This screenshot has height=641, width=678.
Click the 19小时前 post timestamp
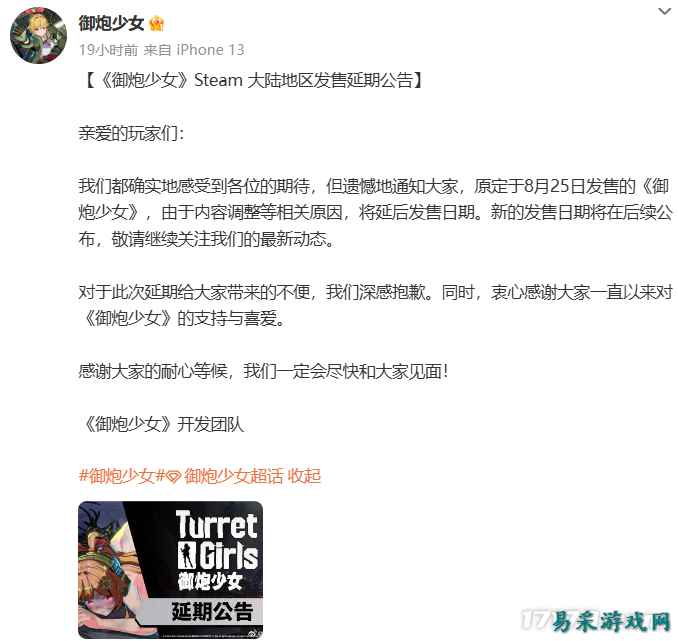click(x=108, y=50)
